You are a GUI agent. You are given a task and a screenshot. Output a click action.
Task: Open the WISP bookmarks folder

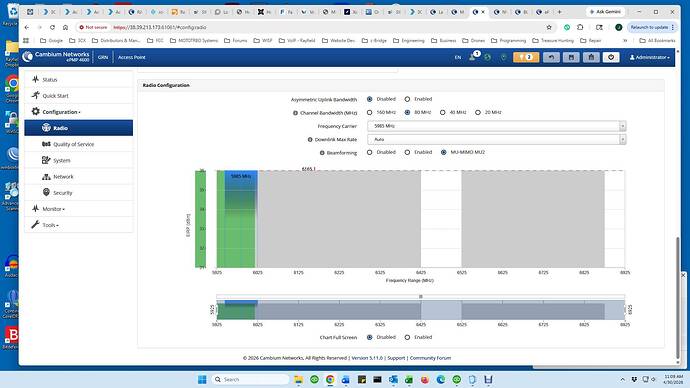coord(263,40)
